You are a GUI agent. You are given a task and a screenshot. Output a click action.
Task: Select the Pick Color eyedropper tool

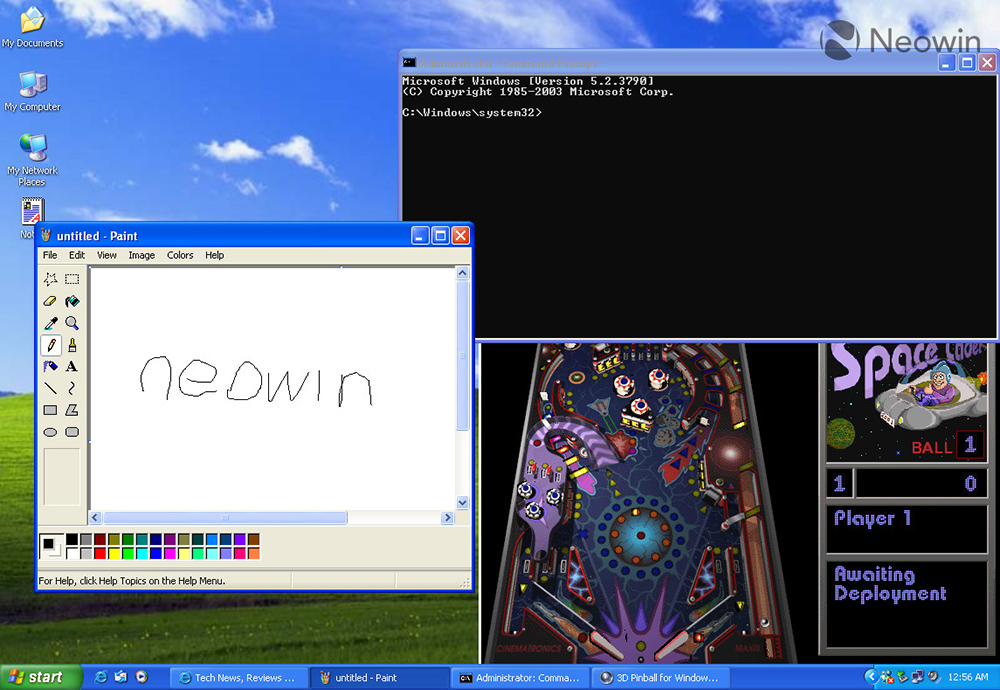(x=51, y=323)
